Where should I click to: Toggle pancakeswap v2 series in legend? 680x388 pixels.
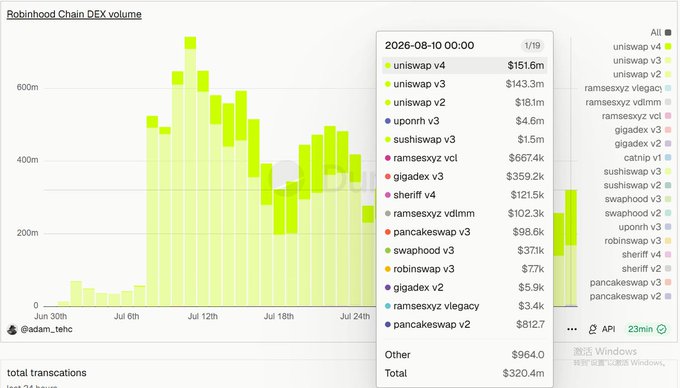click(631, 296)
